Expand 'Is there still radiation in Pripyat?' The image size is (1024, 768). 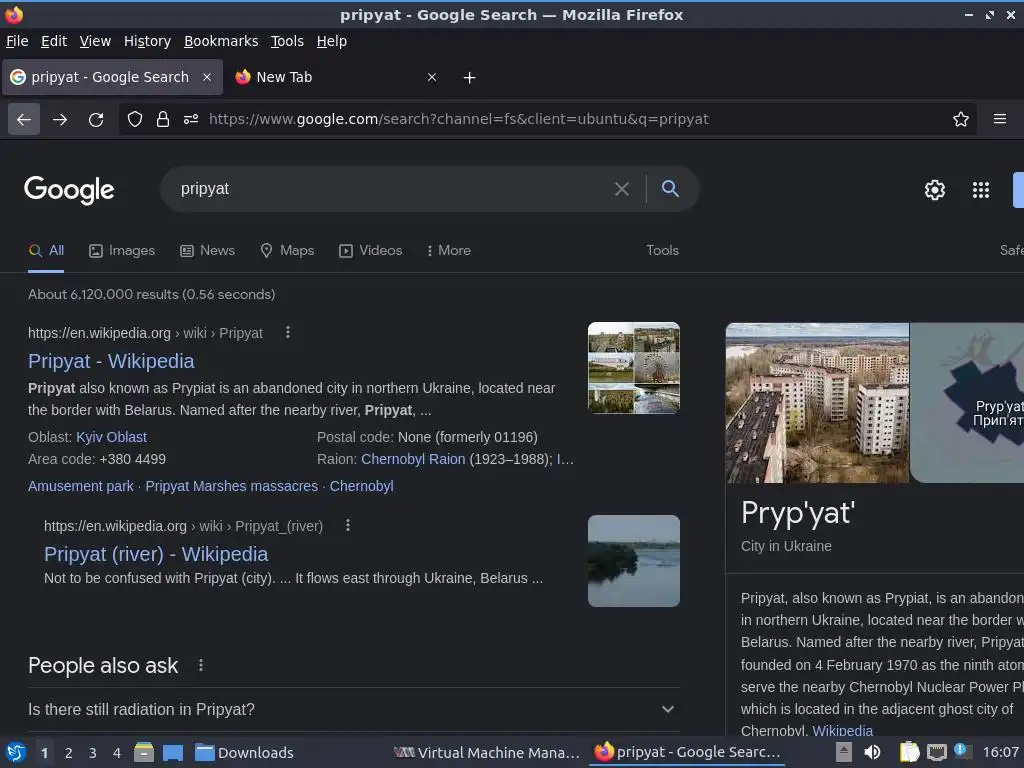tap(353, 709)
